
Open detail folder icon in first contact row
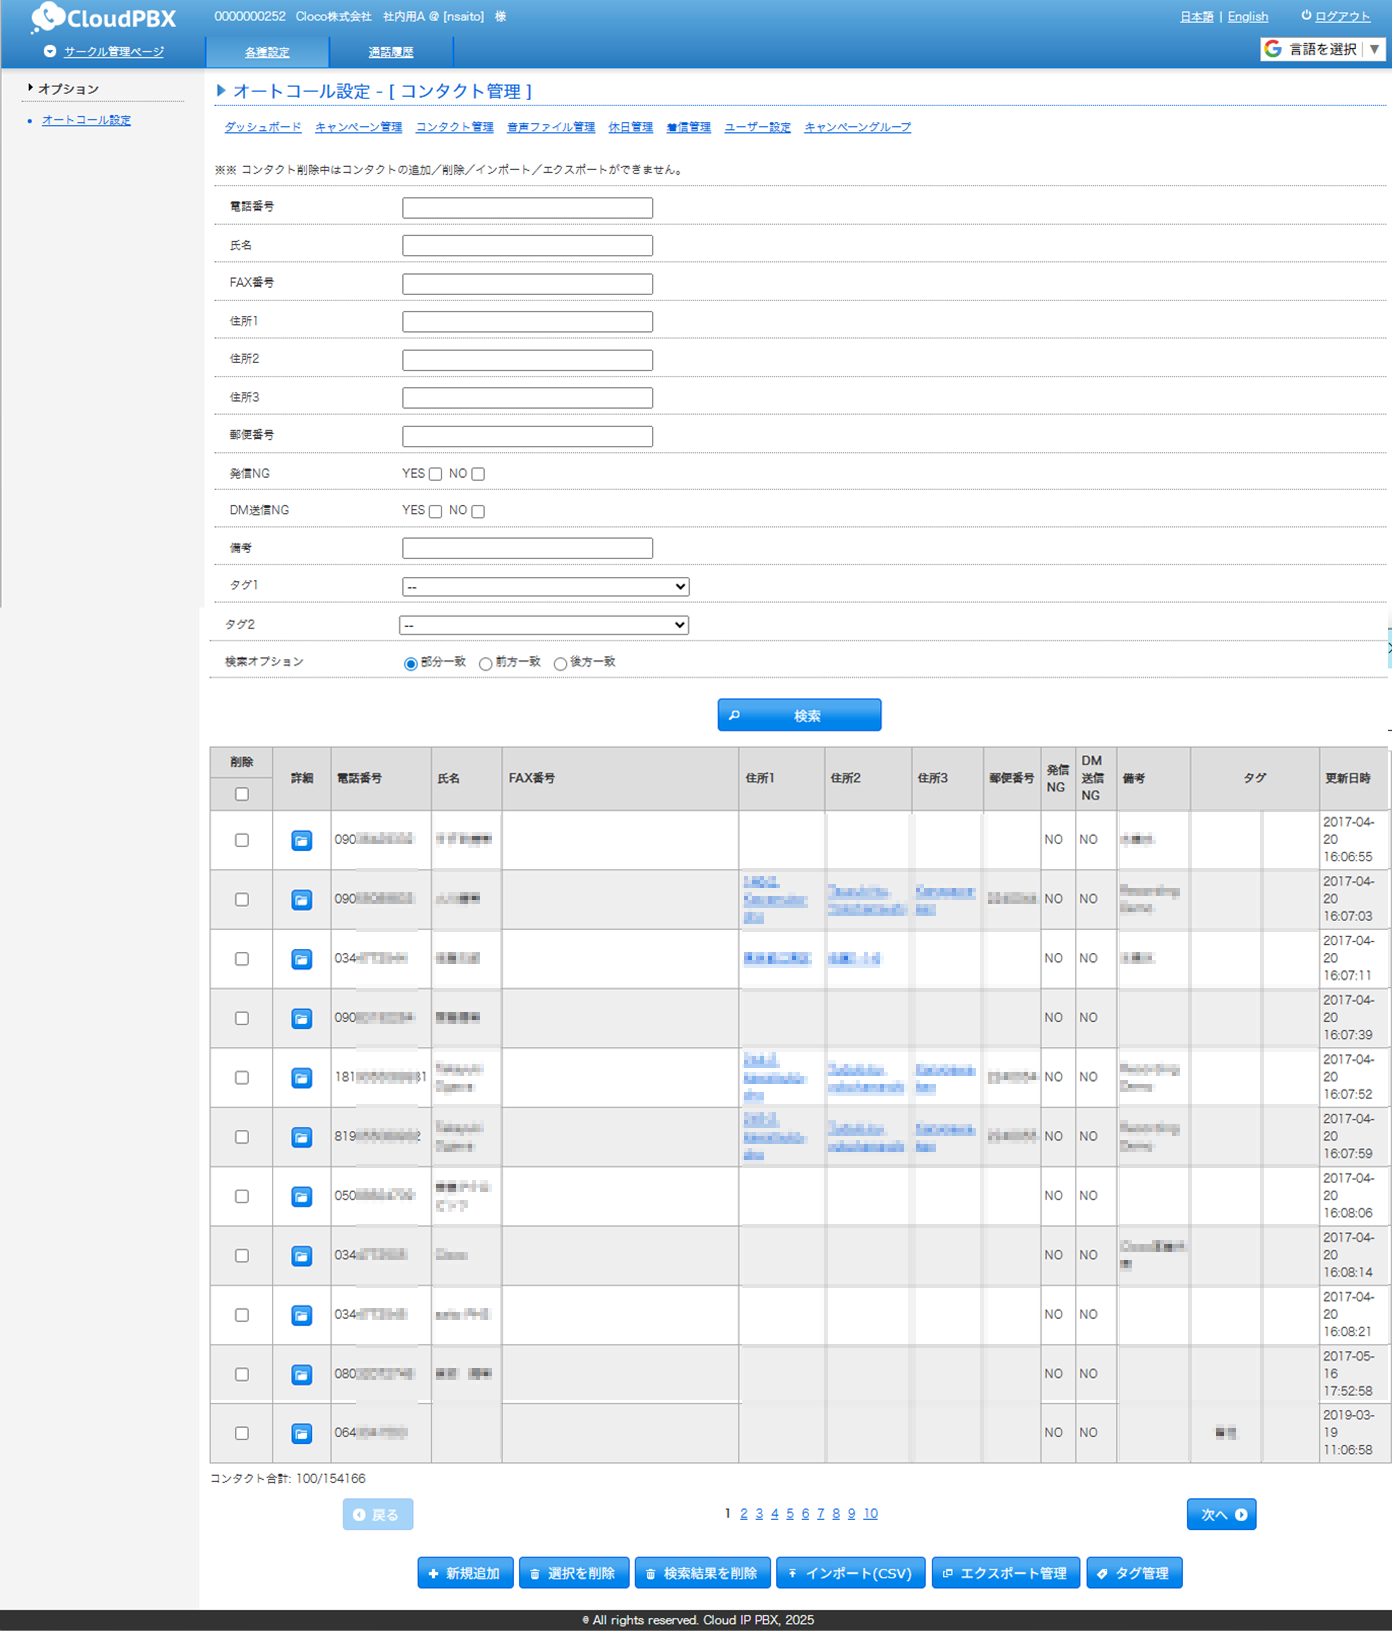click(301, 841)
